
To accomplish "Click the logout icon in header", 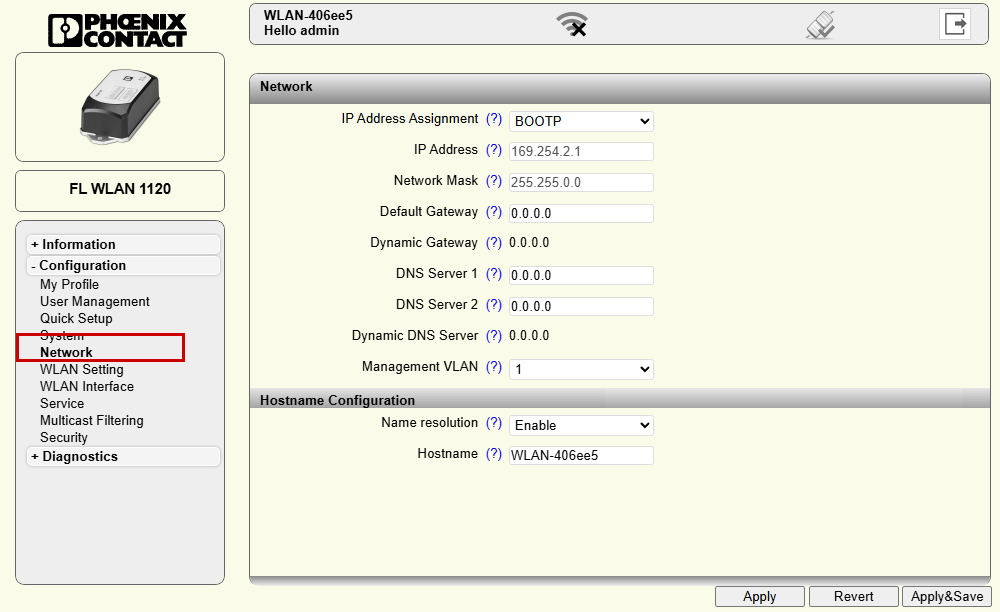I will pyautogui.click(x=955, y=23).
